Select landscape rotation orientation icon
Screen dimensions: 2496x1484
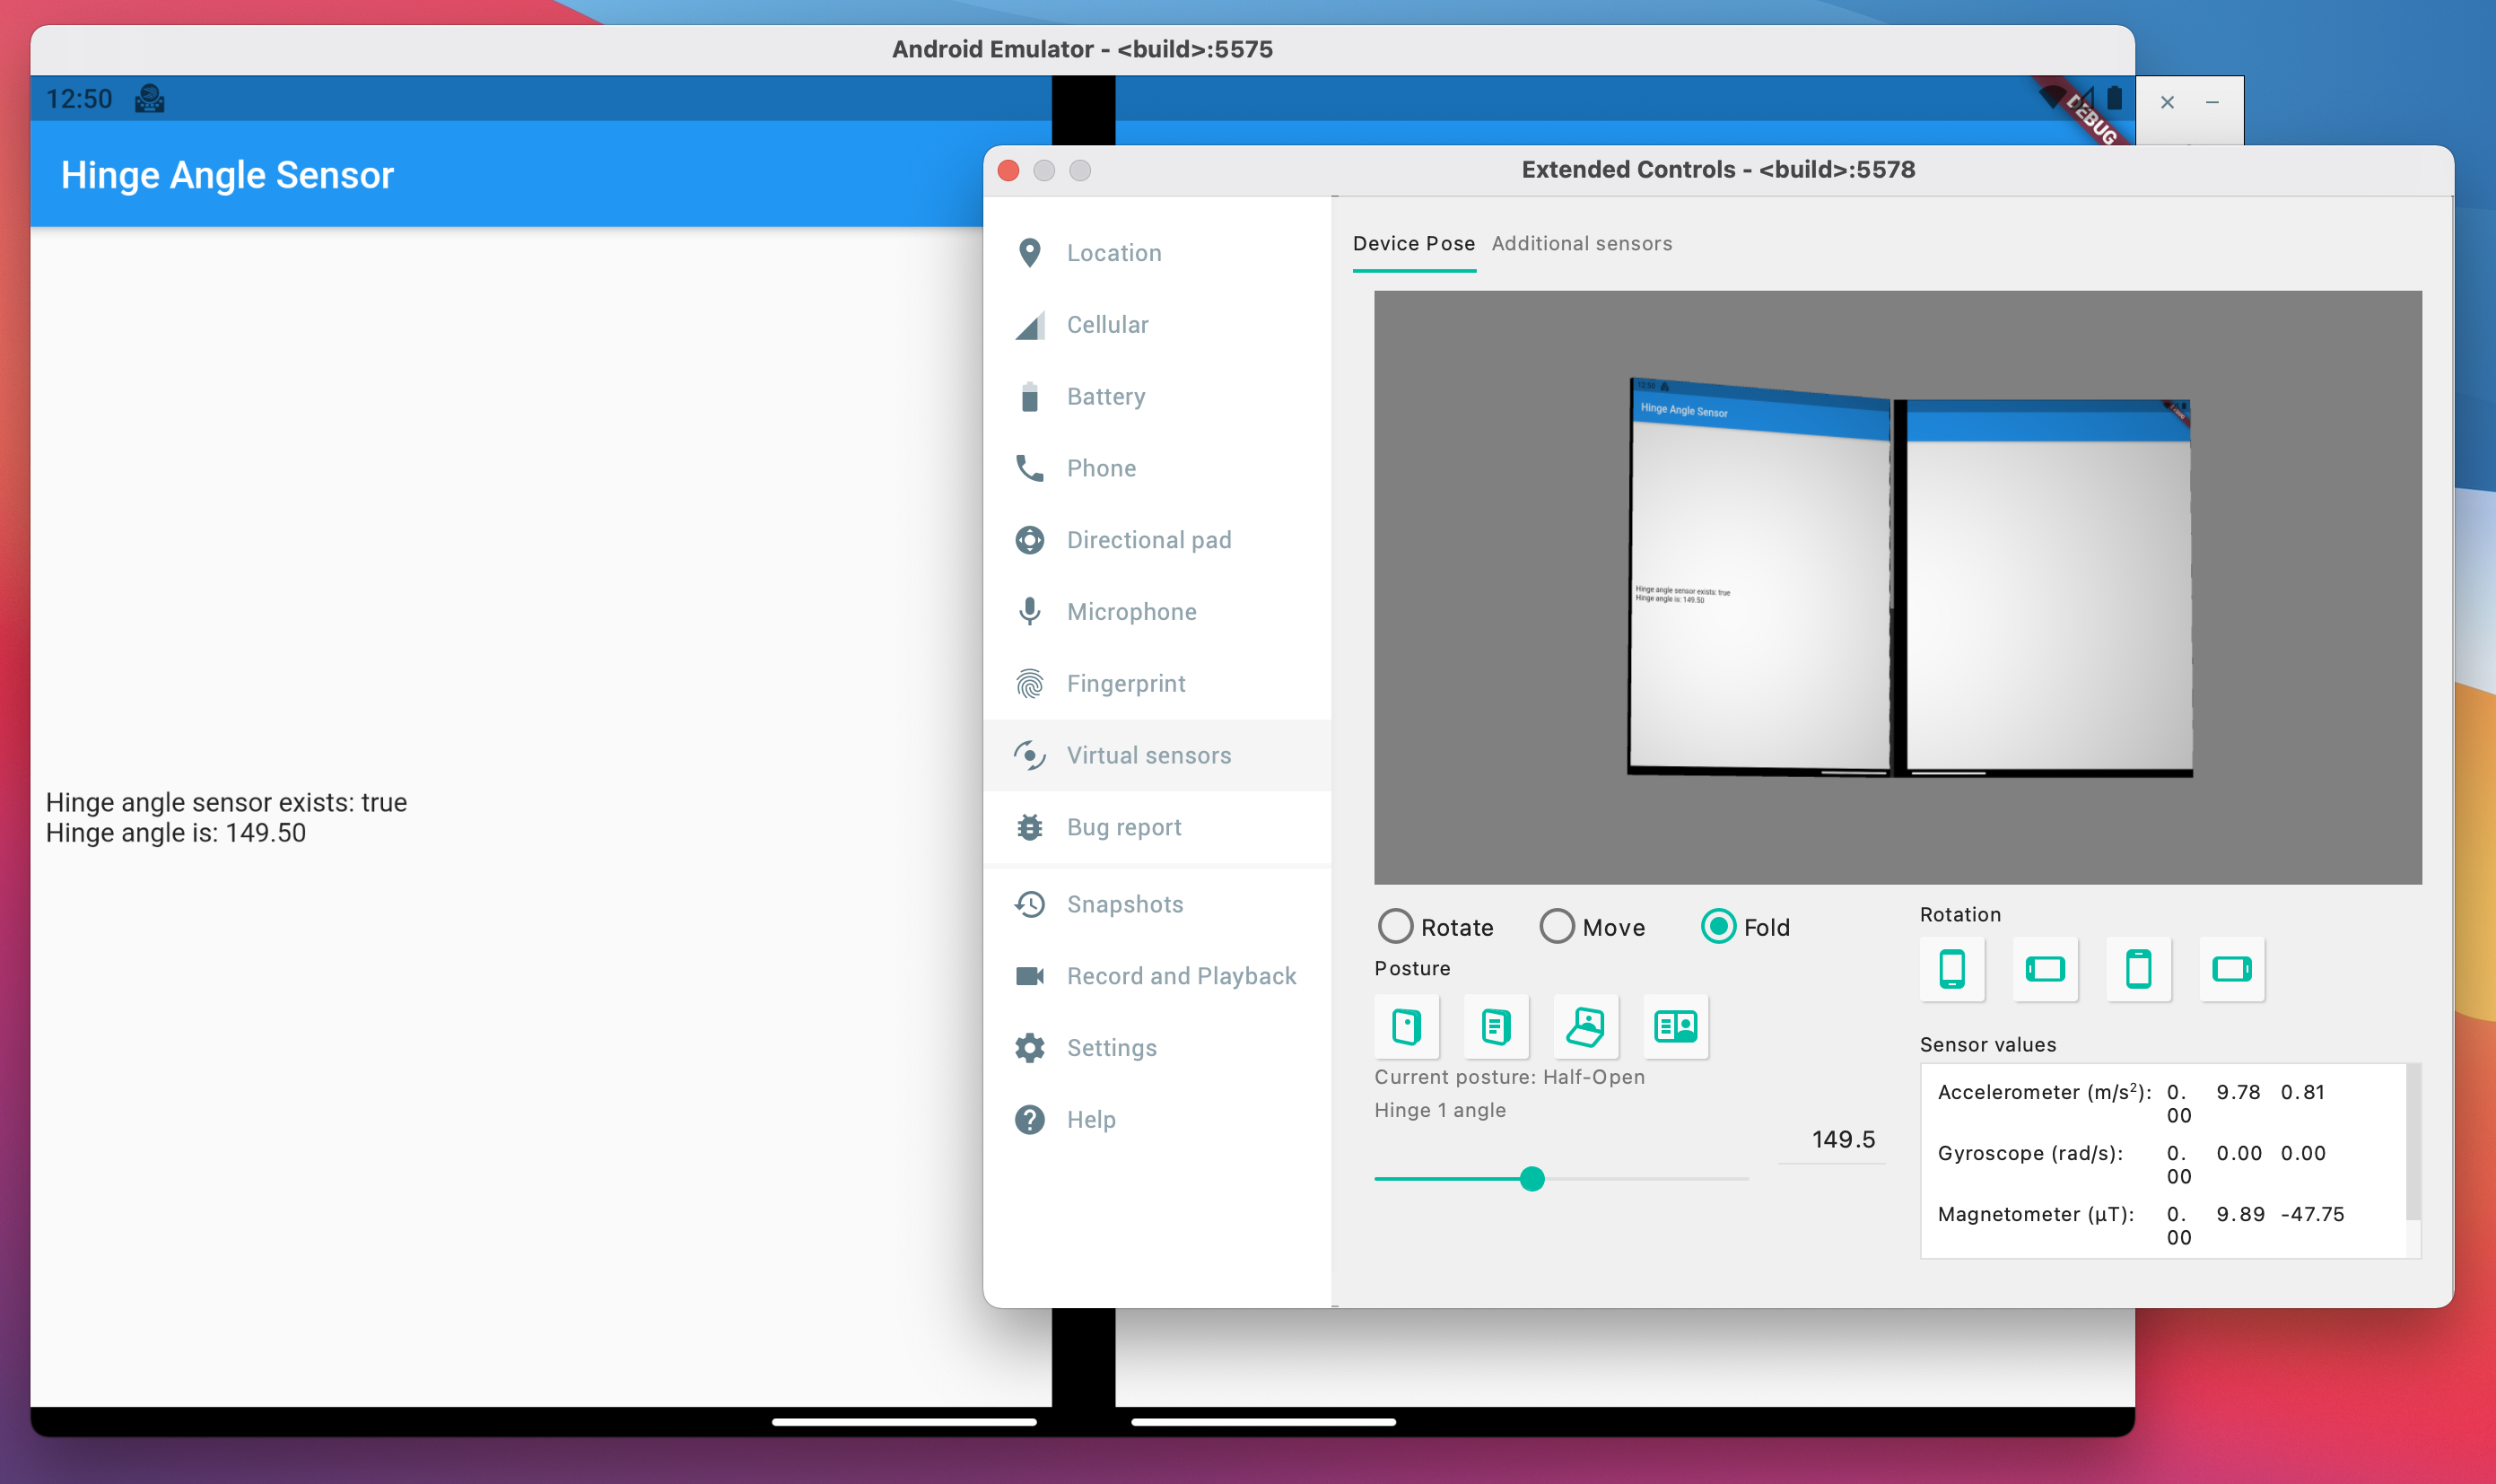[x=2044, y=968]
